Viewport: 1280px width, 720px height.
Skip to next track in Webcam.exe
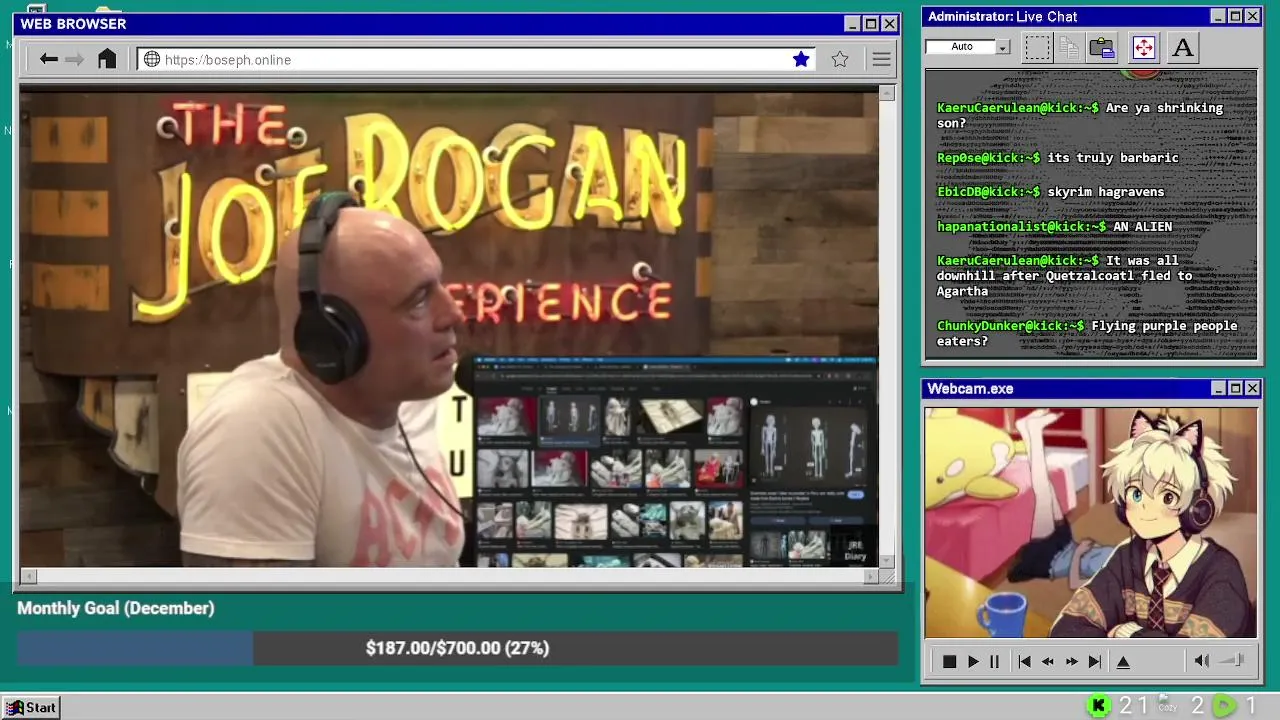point(1095,661)
